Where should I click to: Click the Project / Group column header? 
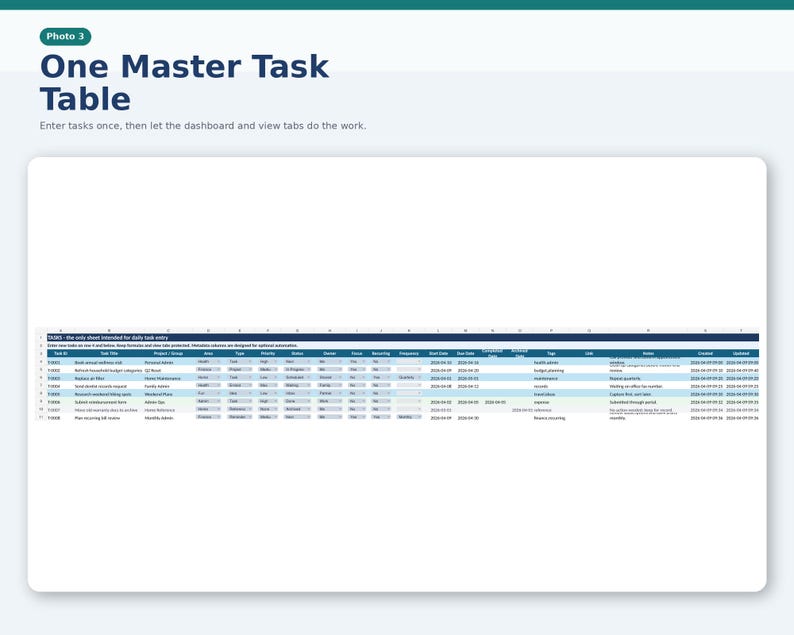pos(169,353)
